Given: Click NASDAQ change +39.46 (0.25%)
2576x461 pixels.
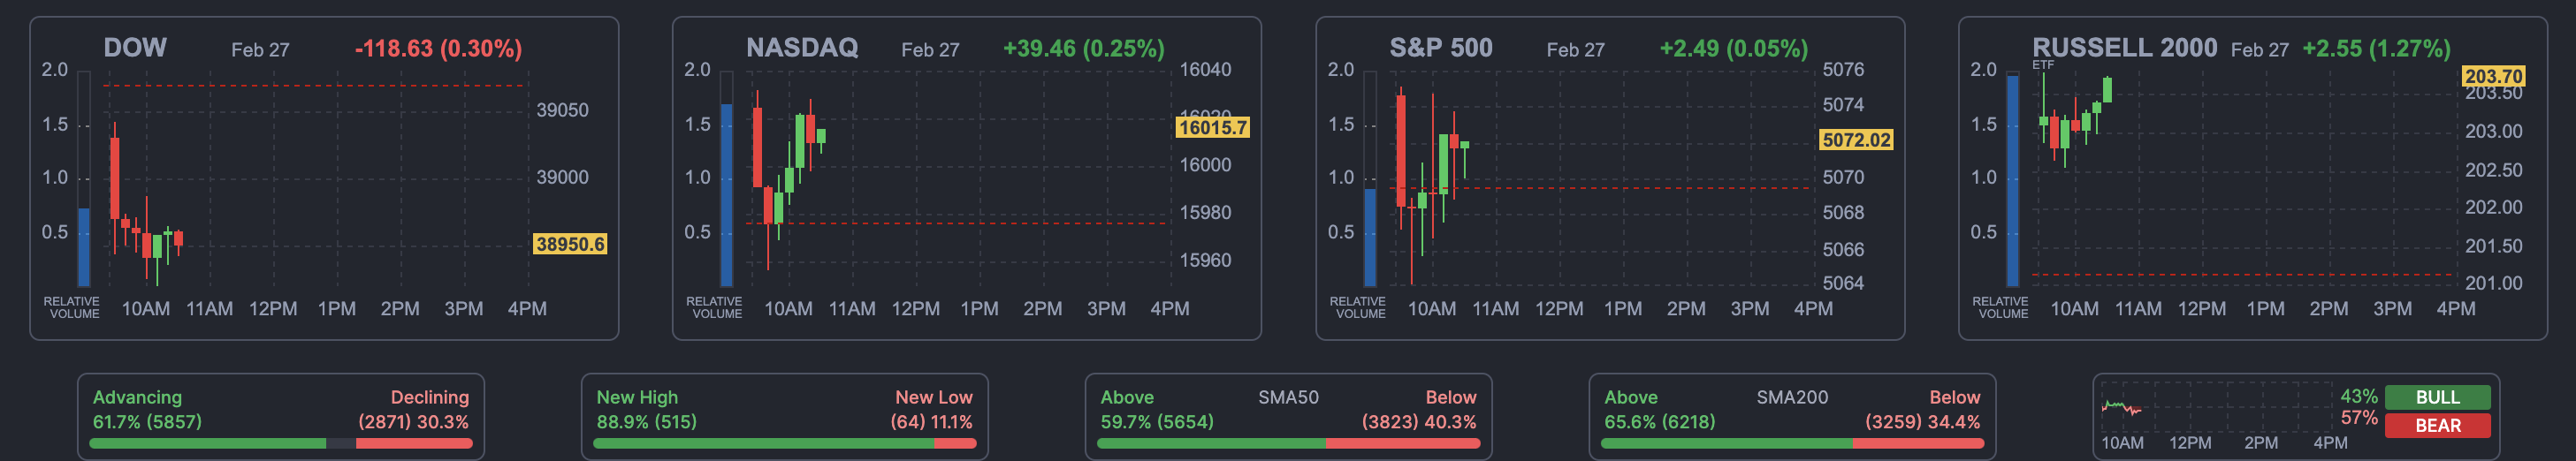Looking at the screenshot, I should (1083, 48).
